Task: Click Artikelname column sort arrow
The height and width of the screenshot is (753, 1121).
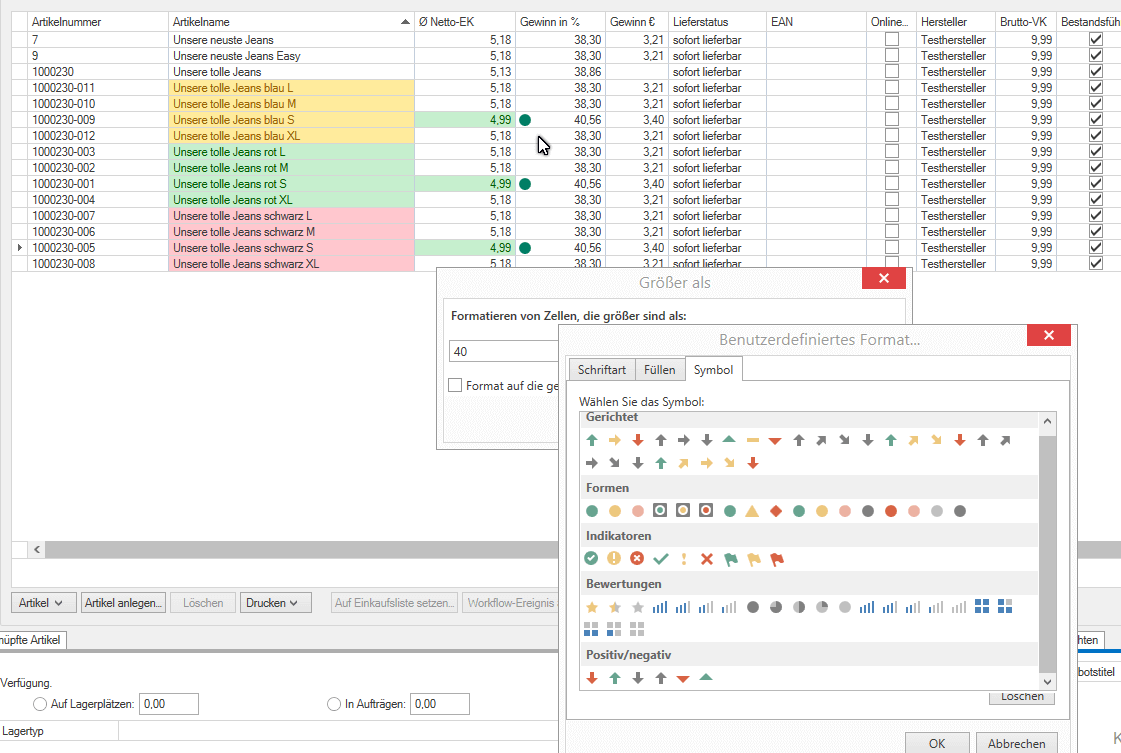Action: pos(405,22)
